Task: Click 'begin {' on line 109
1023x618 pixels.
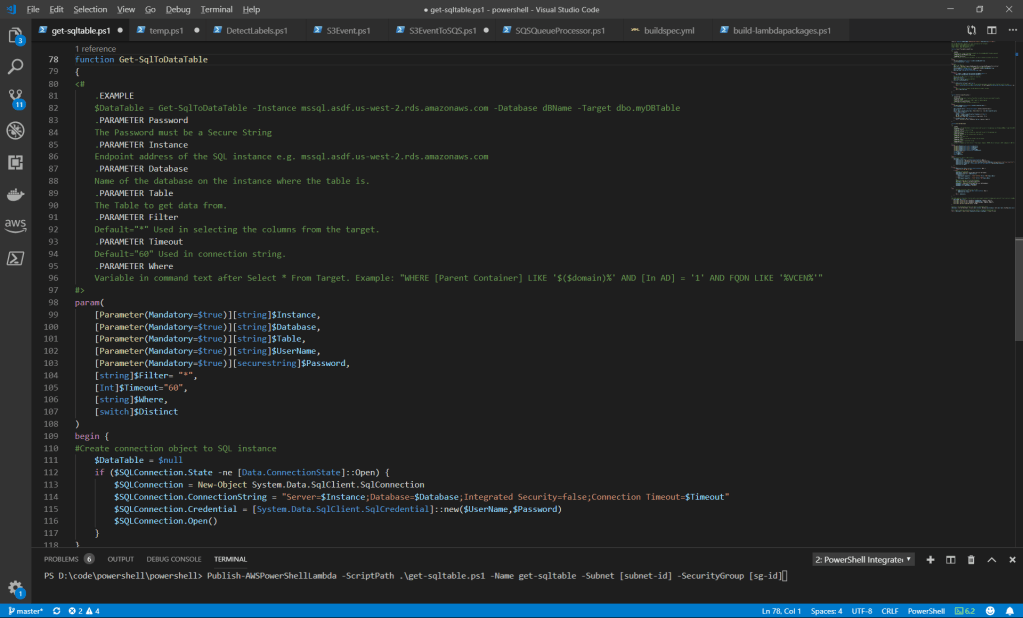Action: point(92,436)
